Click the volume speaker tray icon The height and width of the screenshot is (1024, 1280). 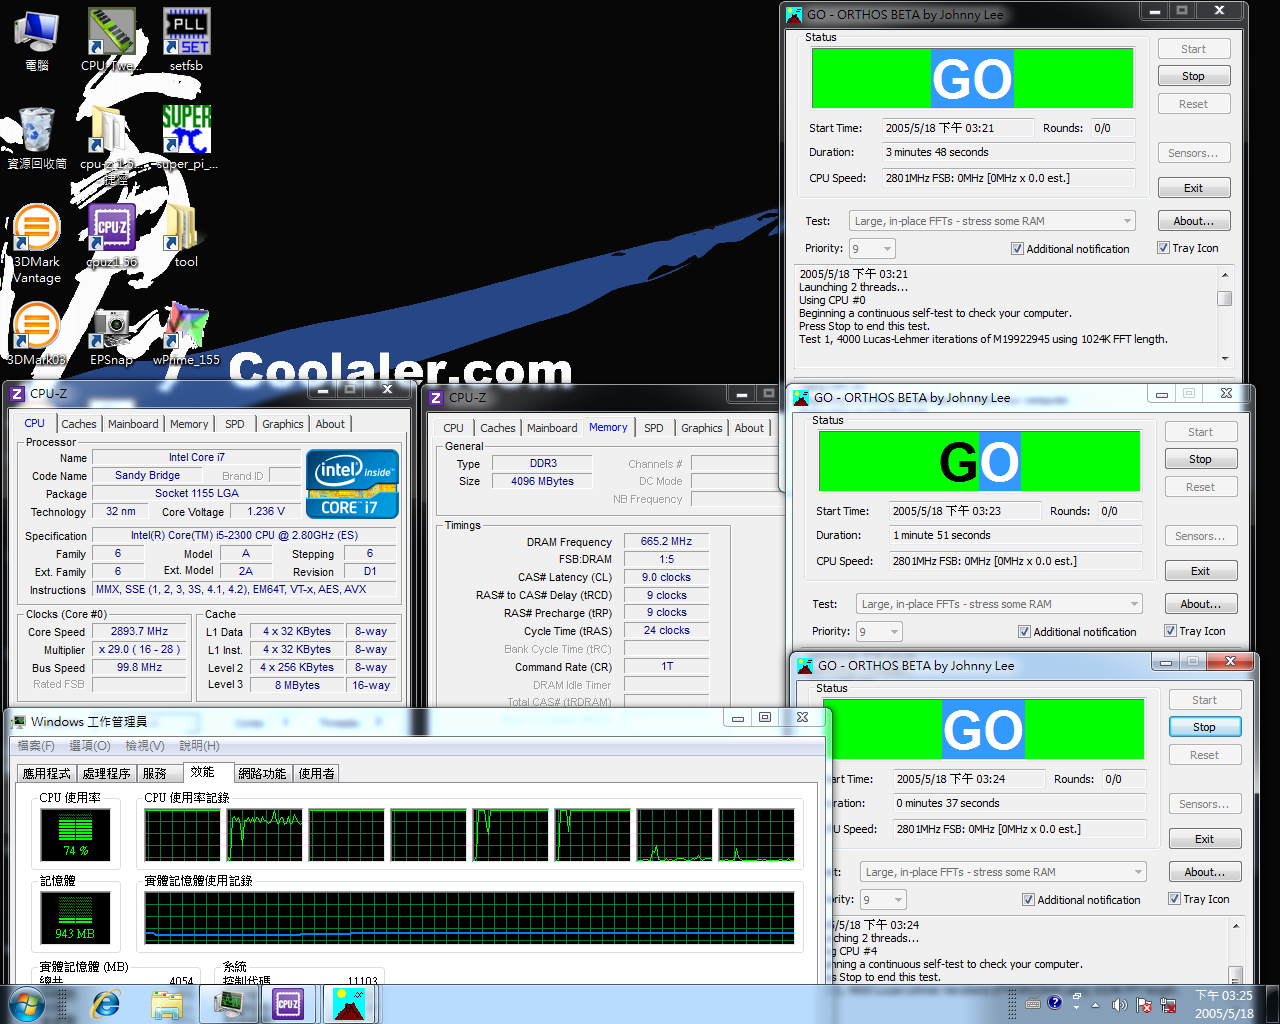pyautogui.click(x=1119, y=1004)
